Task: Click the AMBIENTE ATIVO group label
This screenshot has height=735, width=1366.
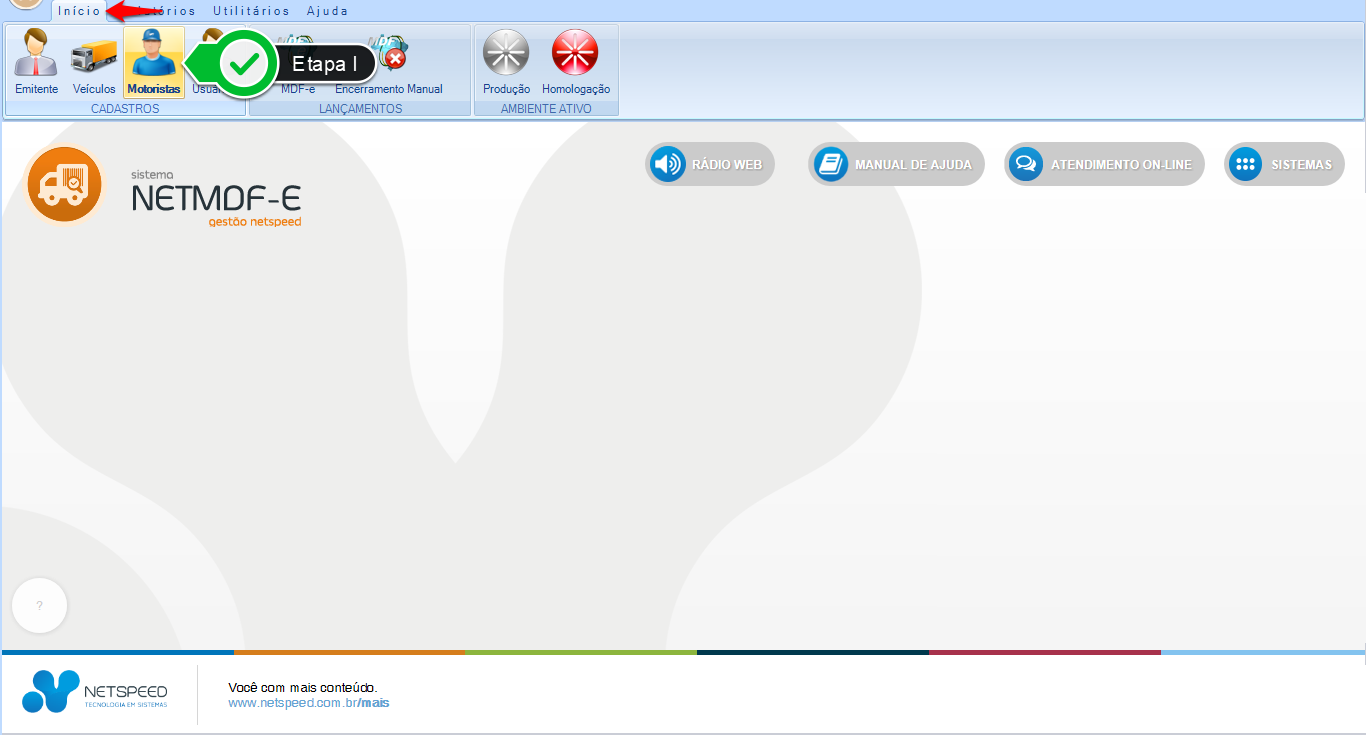Action: pos(546,109)
